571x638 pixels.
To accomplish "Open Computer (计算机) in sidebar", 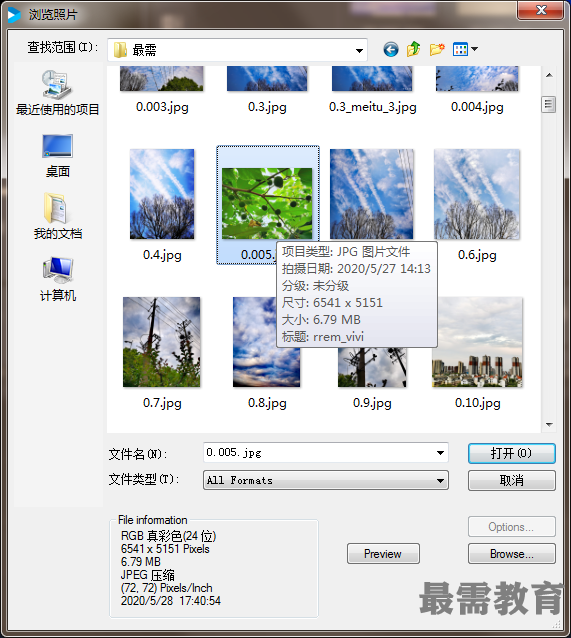I will pos(57,280).
